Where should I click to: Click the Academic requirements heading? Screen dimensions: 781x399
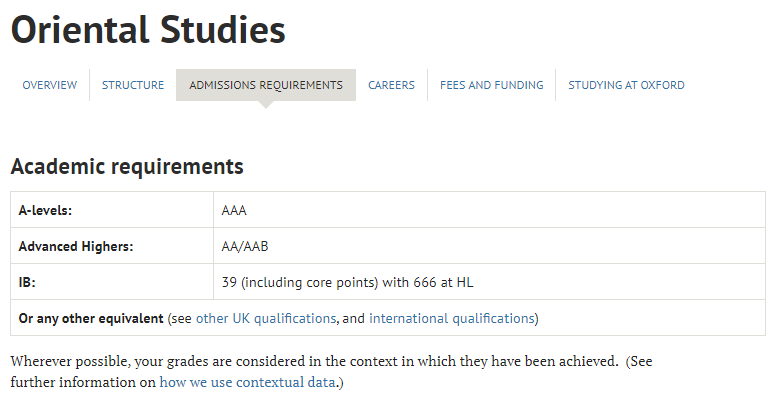point(127,166)
